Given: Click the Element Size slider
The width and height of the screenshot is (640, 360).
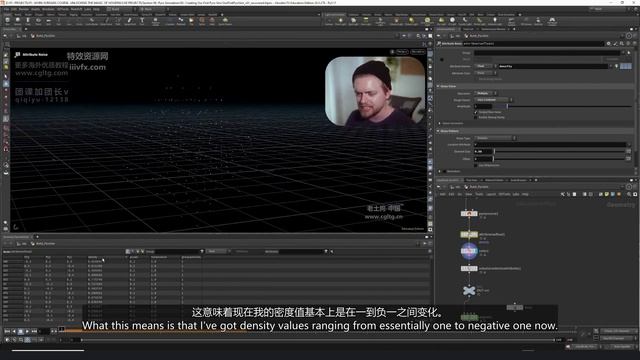Looking at the screenshot, I should [559, 151].
